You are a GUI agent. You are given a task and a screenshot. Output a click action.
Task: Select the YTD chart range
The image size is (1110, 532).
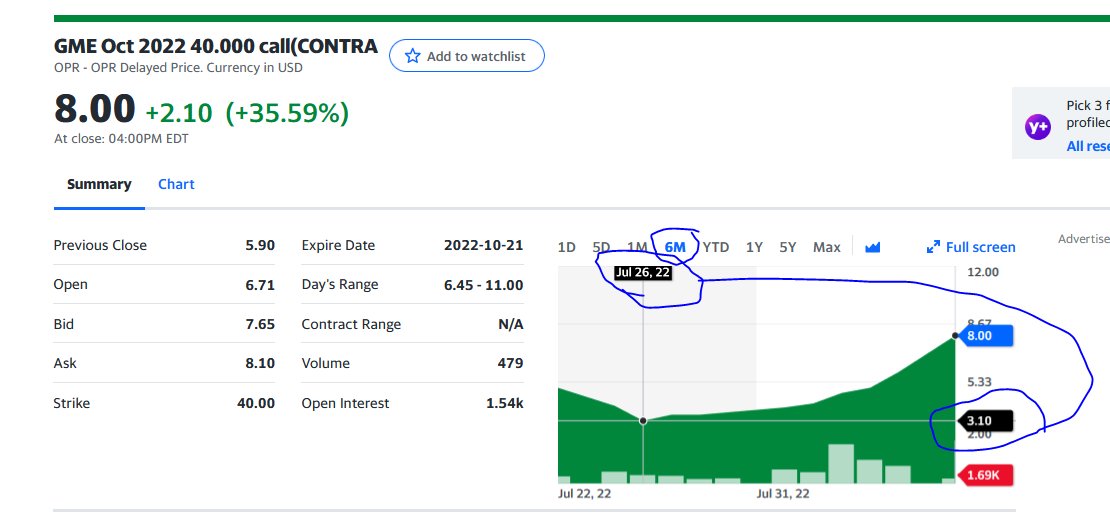coord(716,247)
